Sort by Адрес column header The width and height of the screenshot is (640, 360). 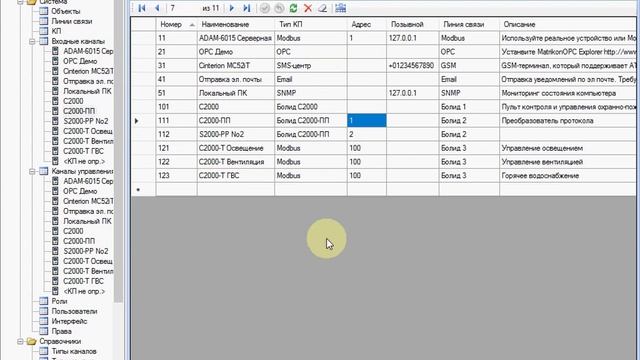pyautogui.click(x=367, y=24)
